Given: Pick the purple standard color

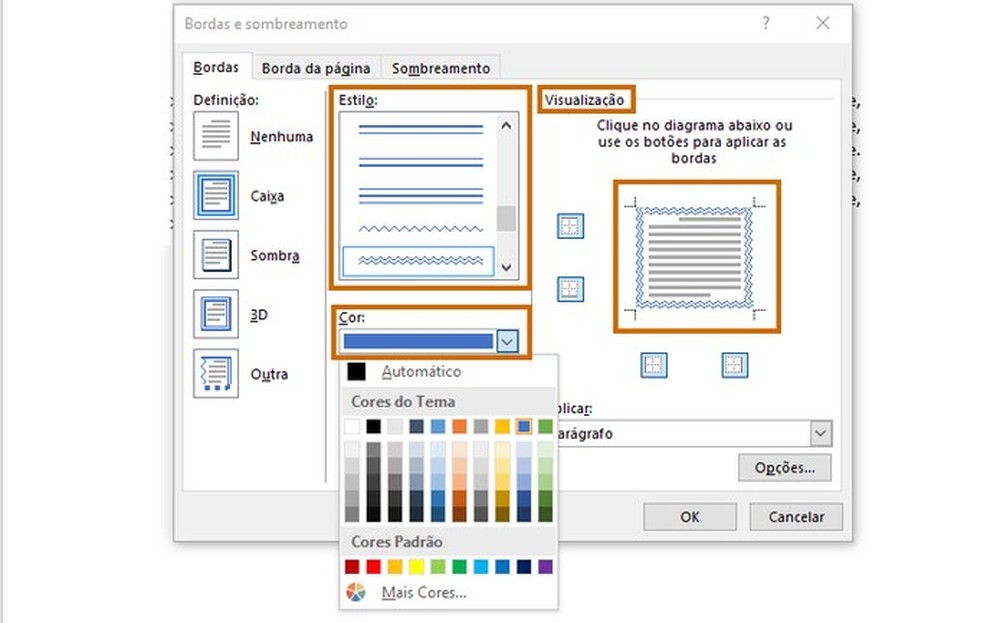Looking at the screenshot, I should click(545, 566).
